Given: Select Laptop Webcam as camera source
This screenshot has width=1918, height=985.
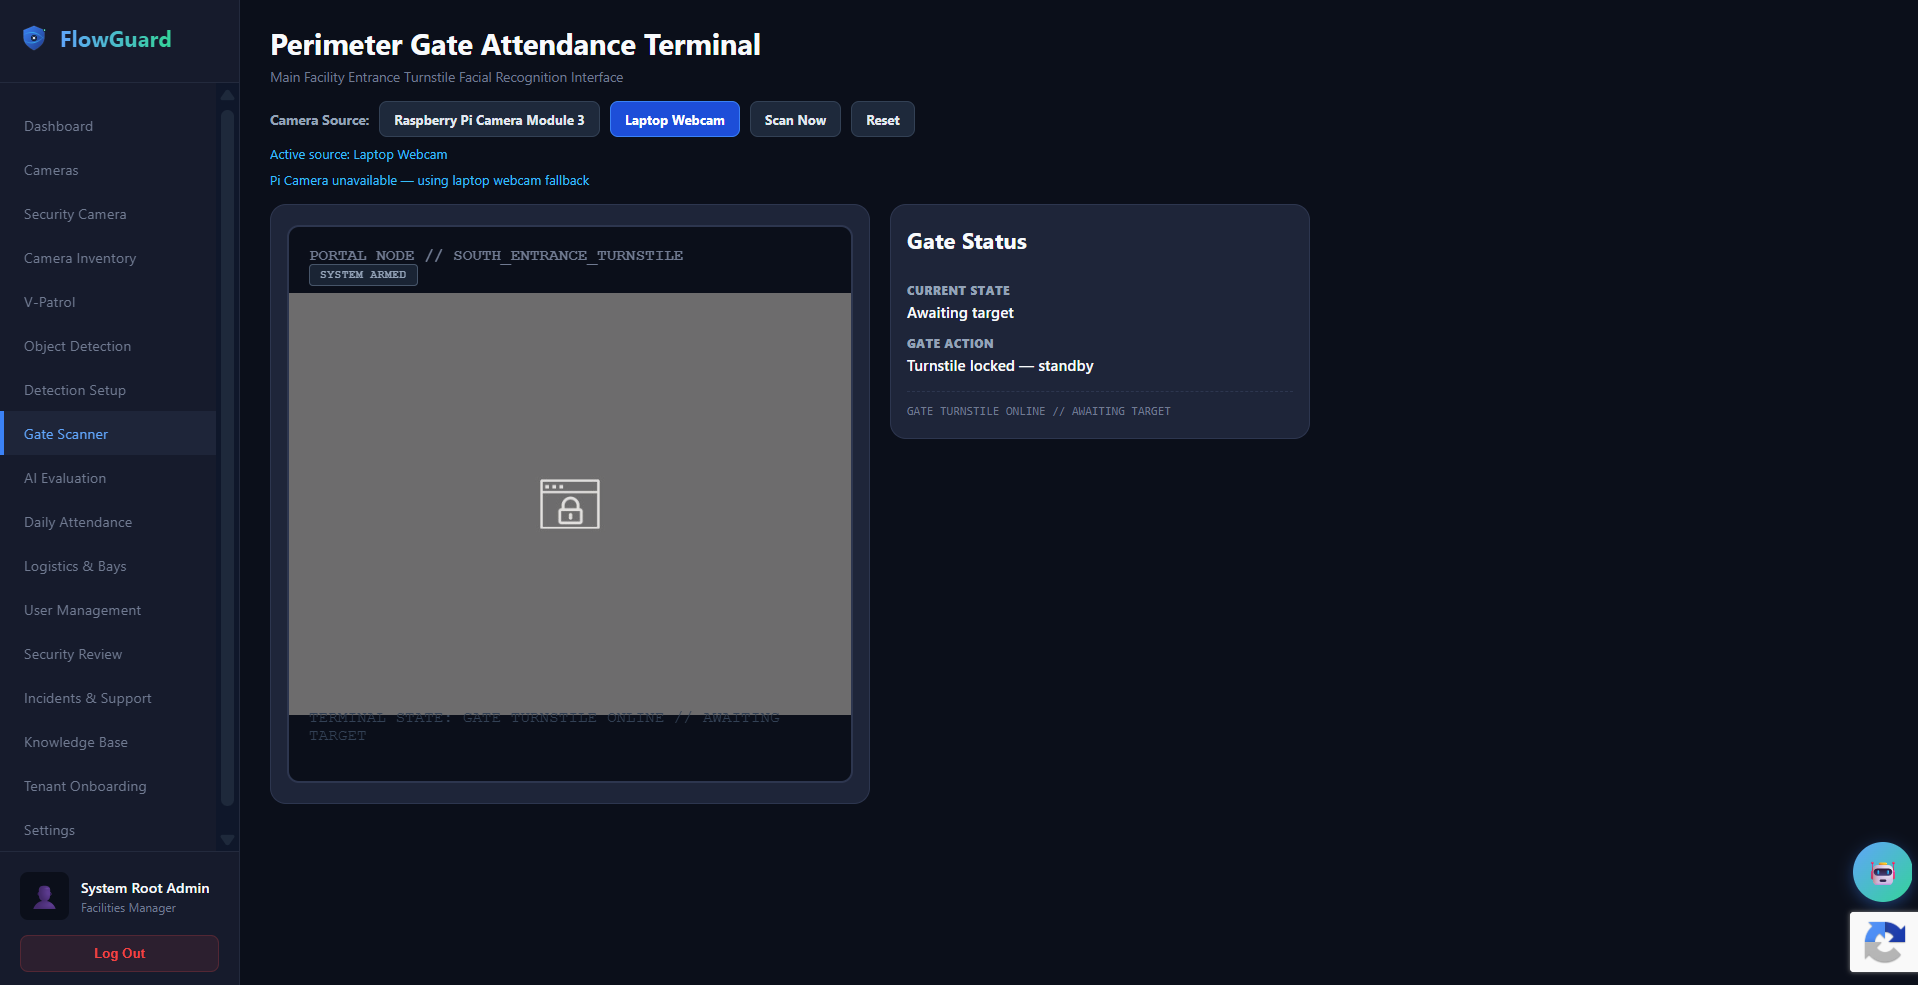Looking at the screenshot, I should point(675,120).
